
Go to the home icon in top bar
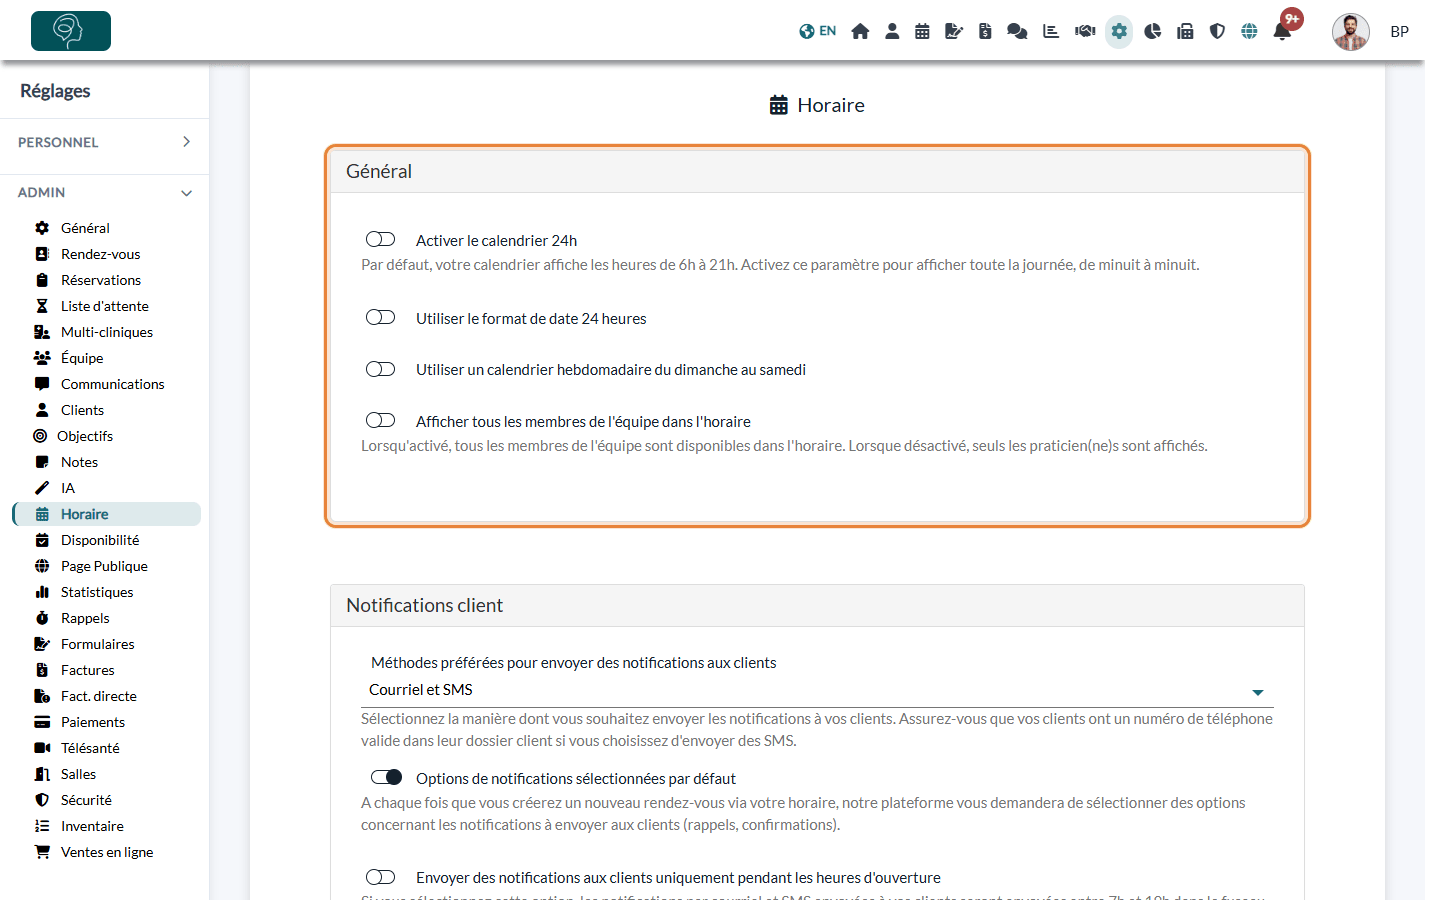click(860, 31)
